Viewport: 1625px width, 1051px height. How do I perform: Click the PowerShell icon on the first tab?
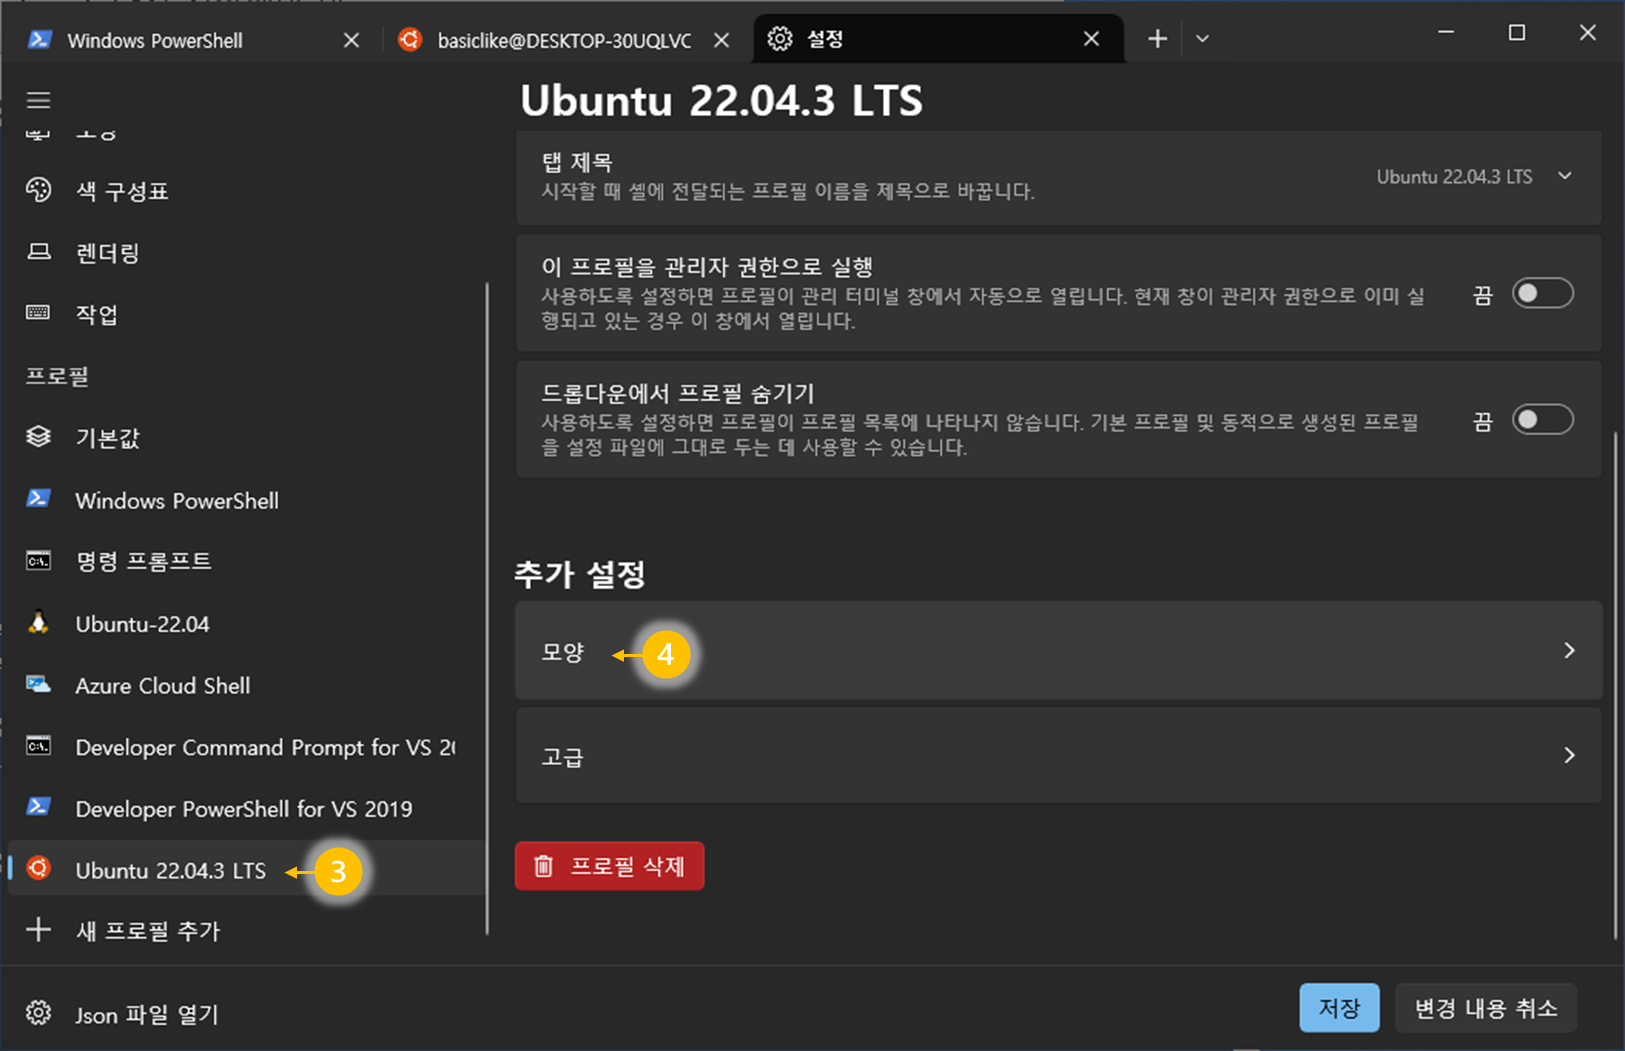[x=40, y=39]
